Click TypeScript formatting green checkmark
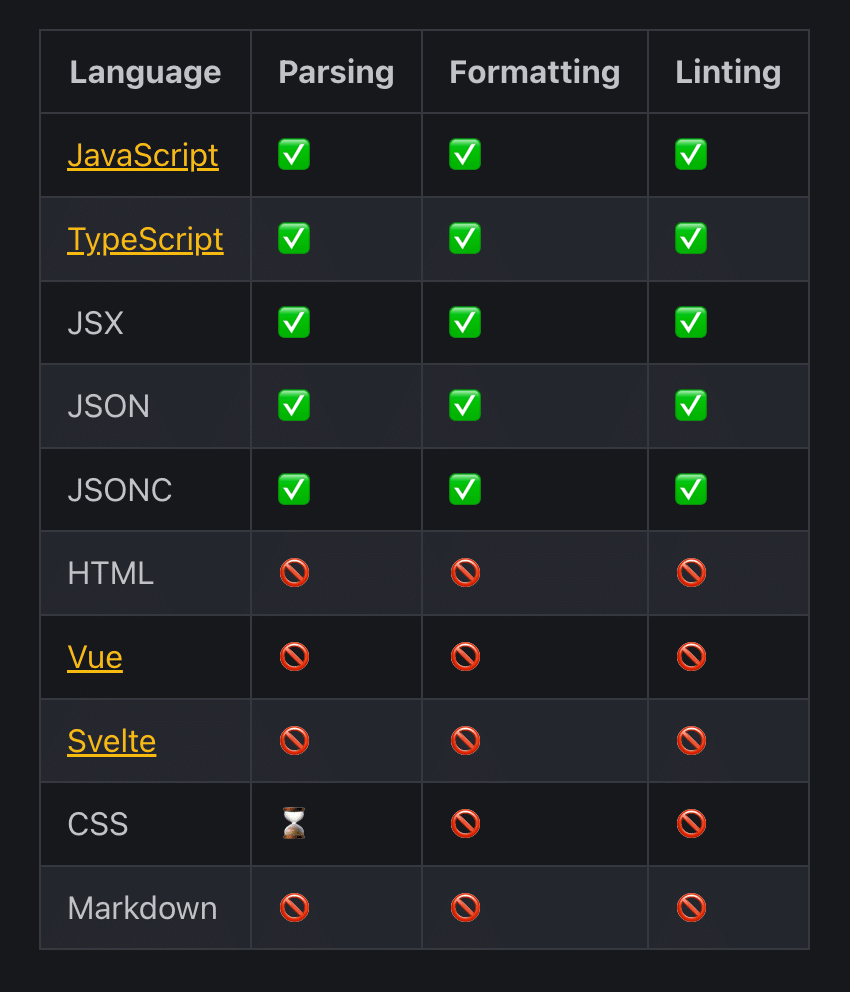850x992 pixels. click(465, 239)
